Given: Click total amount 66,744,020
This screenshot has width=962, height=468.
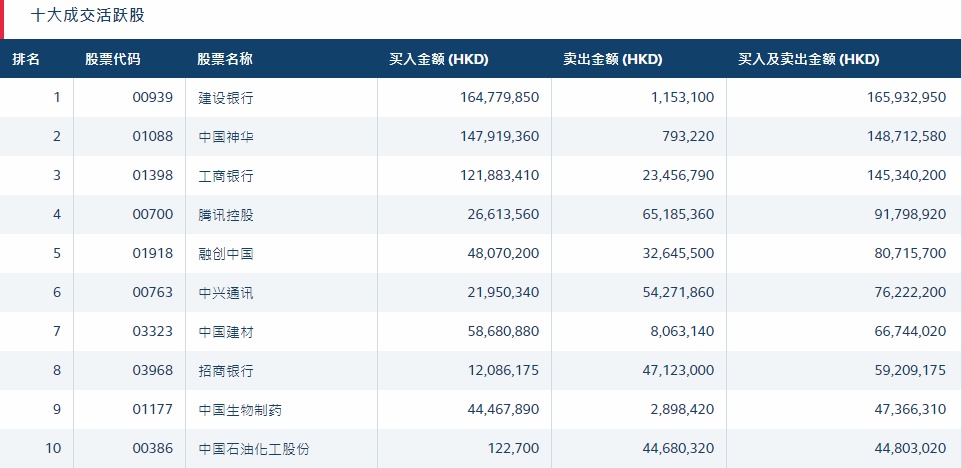Looking at the screenshot, I should coord(910,331).
